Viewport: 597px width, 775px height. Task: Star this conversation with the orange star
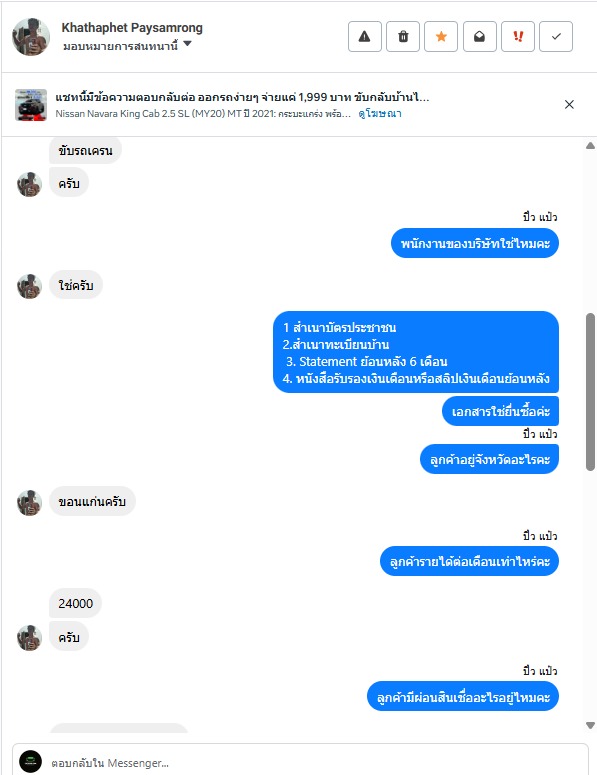[441, 37]
